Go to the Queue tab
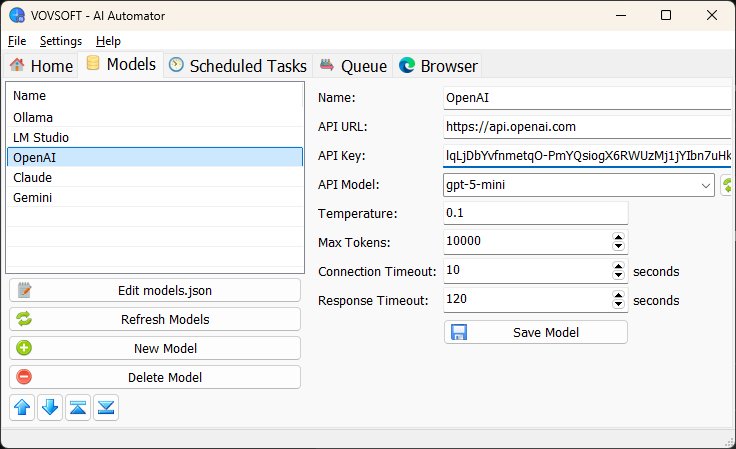The width and height of the screenshot is (736, 449). pyautogui.click(x=353, y=66)
